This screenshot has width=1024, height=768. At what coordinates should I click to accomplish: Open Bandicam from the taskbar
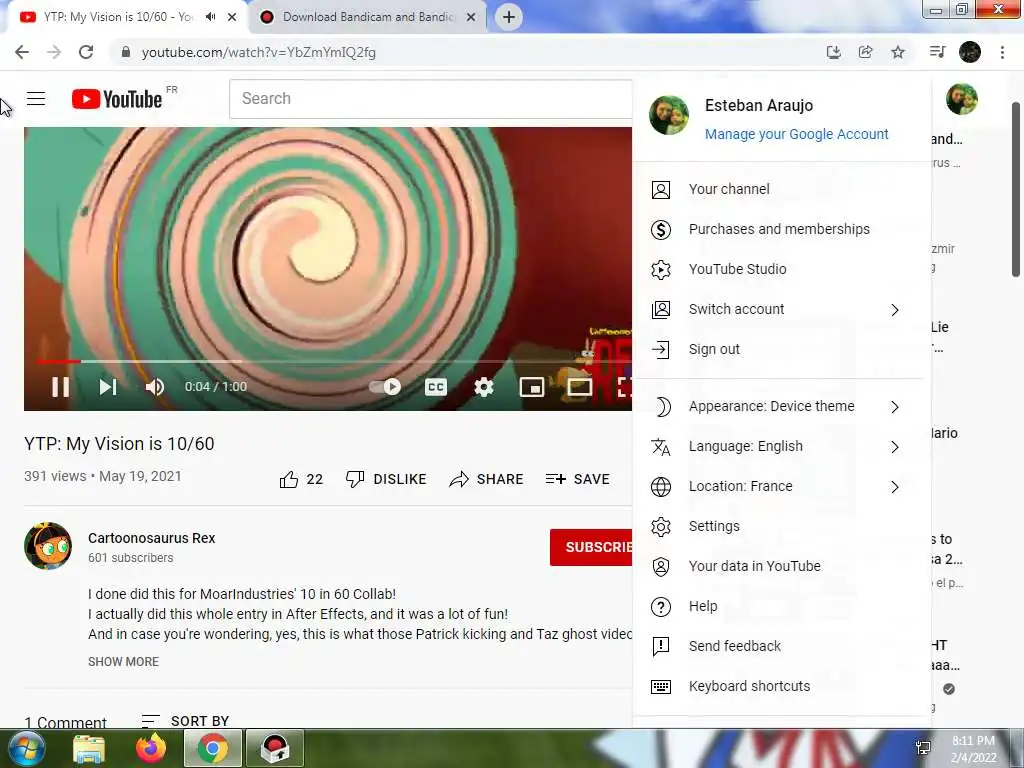click(275, 748)
